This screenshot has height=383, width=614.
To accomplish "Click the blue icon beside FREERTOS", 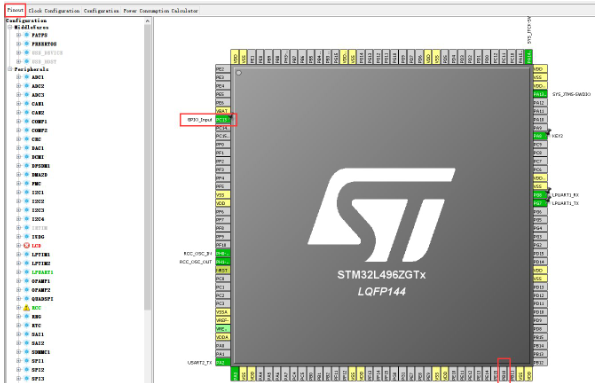I will coord(27,44).
